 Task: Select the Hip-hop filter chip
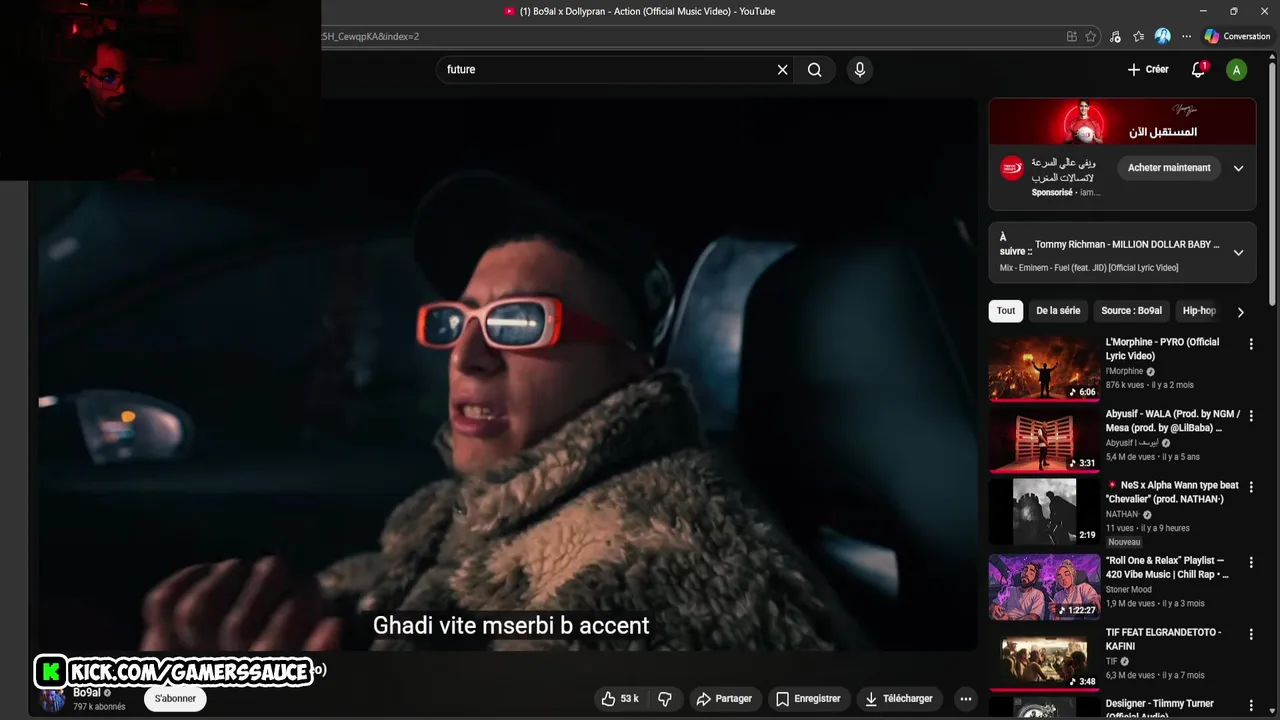click(1199, 311)
